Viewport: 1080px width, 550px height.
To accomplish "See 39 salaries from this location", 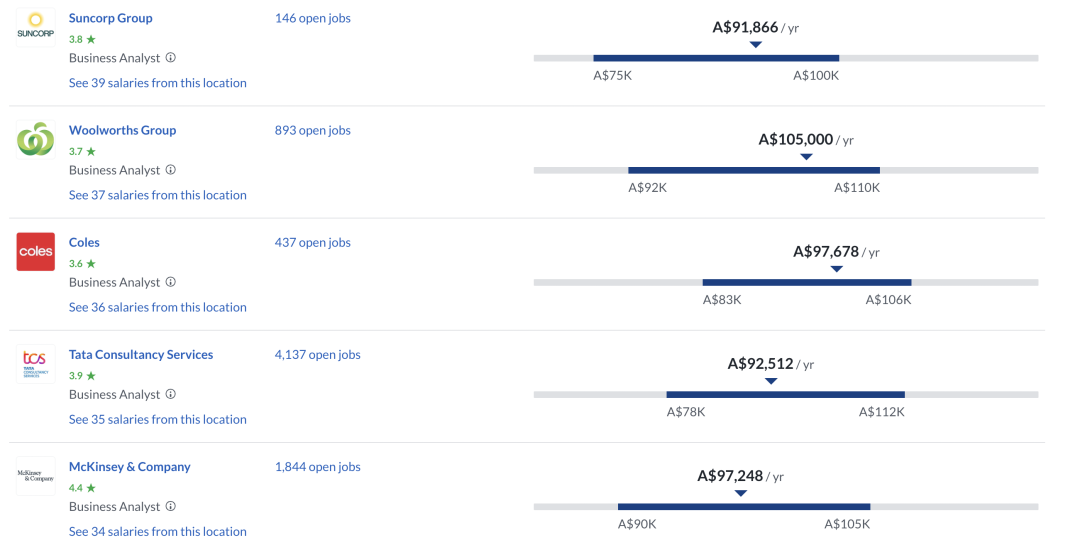I will click(x=157, y=83).
